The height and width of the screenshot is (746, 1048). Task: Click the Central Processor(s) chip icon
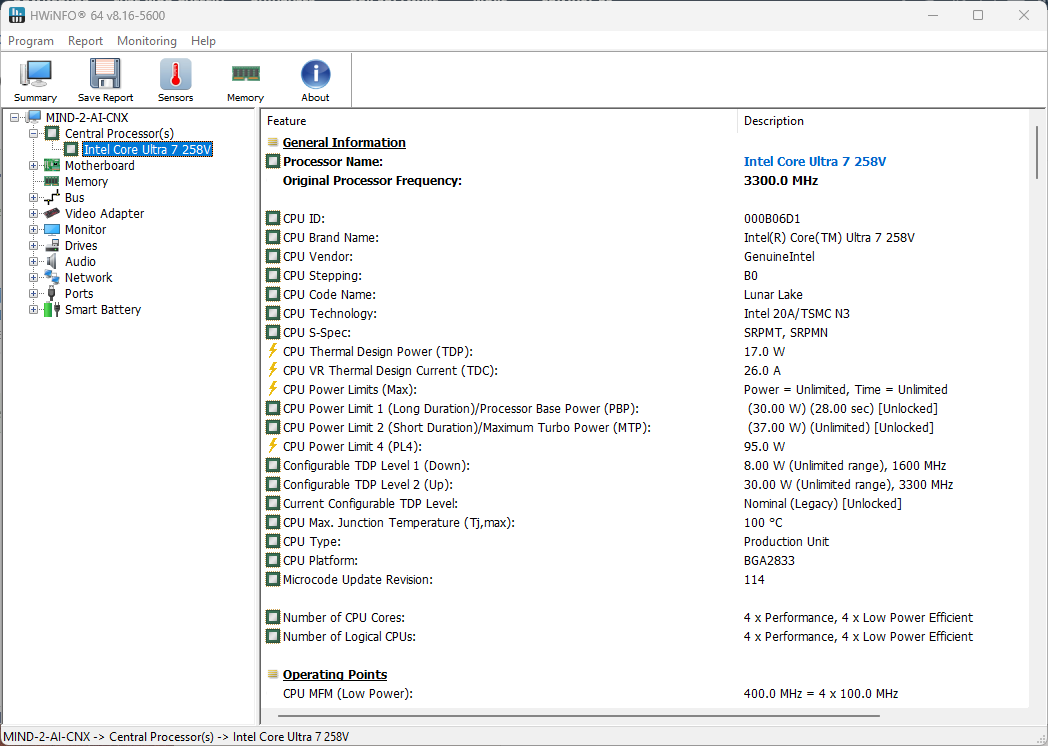click(x=52, y=133)
